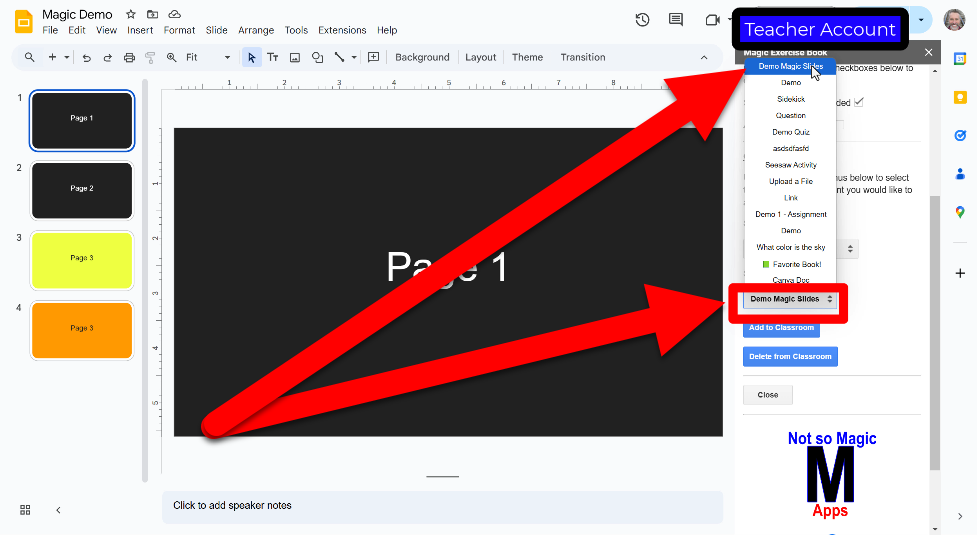Screen dimensions: 977x535
Task: Choose Demo Quiz in dropdown list
Action: click(790, 132)
